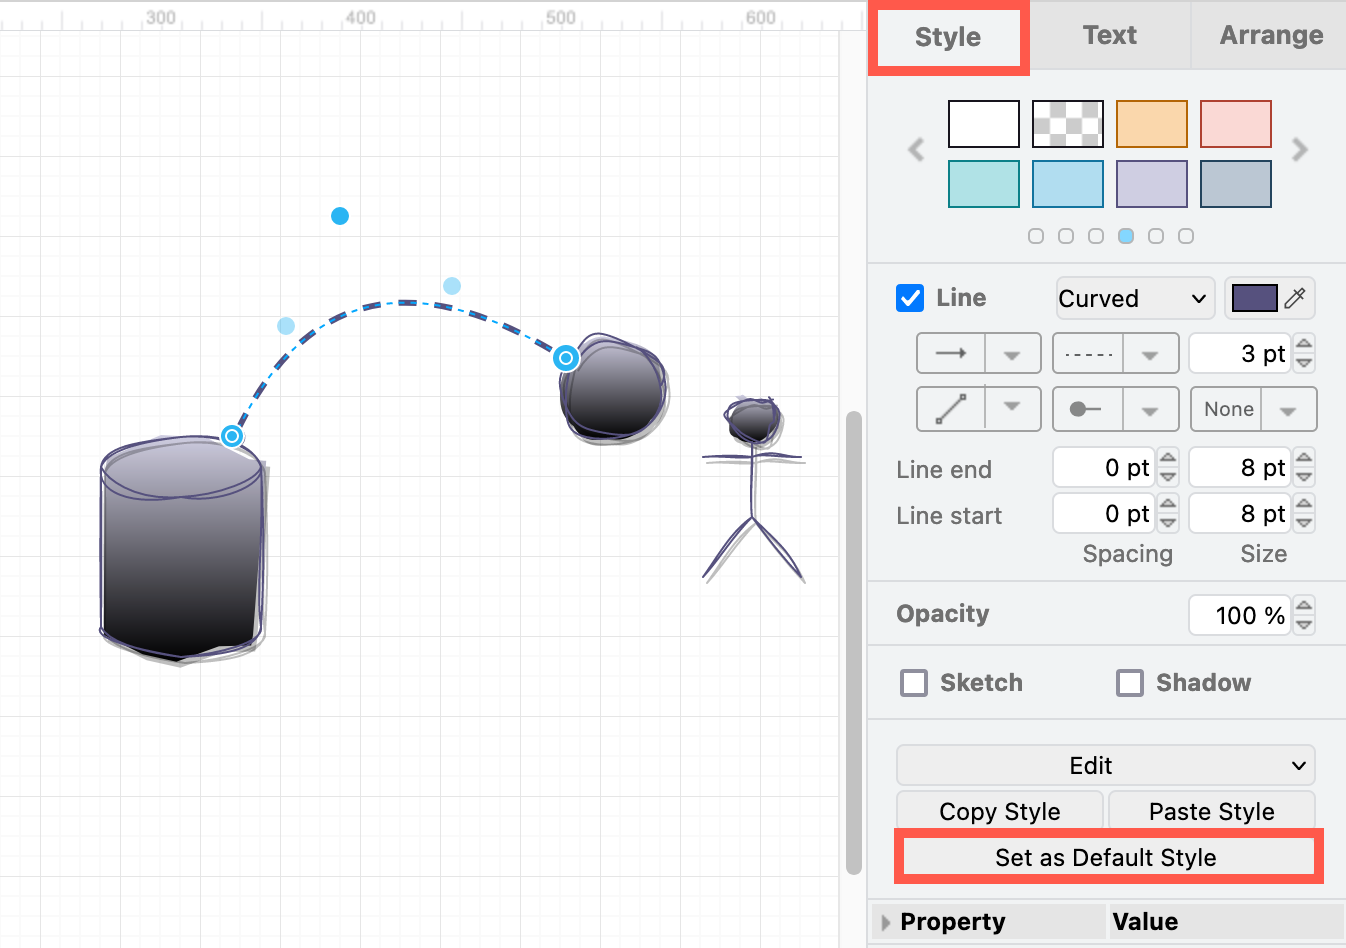Uncheck the Line checkbox

pos(910,297)
